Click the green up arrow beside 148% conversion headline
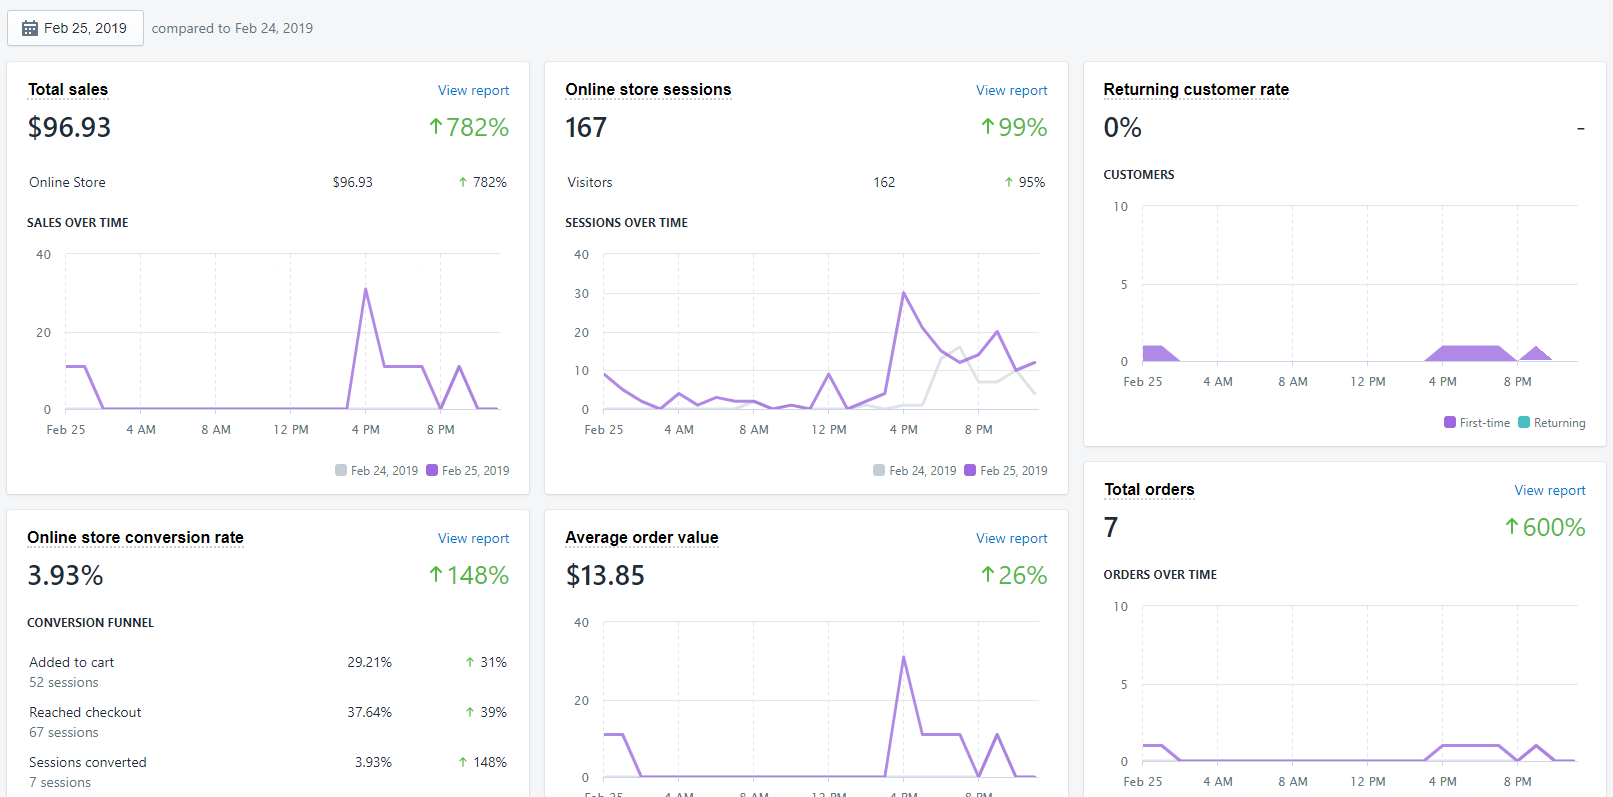The height and width of the screenshot is (797, 1613). pos(436,575)
